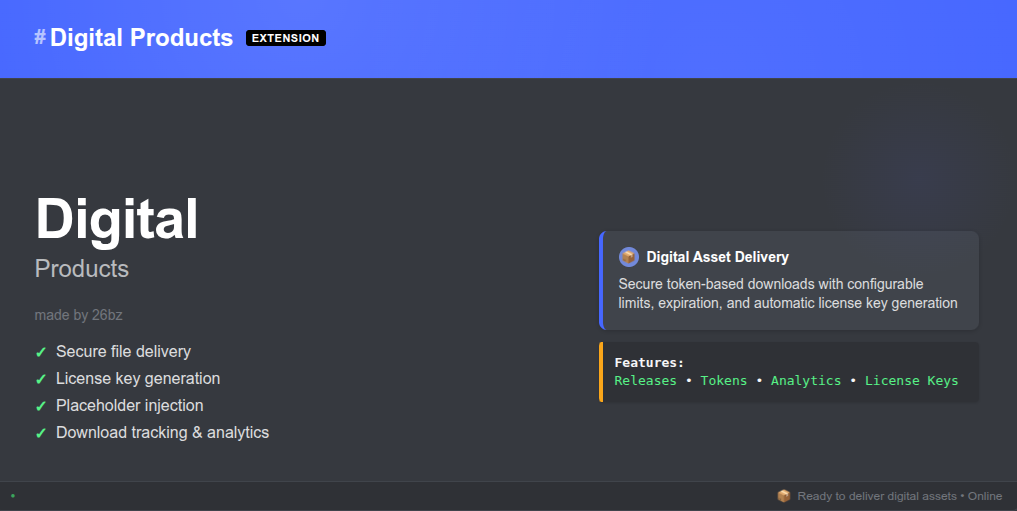The image size is (1017, 511).
Task: Click the Digital Products header title
Action: [141, 38]
